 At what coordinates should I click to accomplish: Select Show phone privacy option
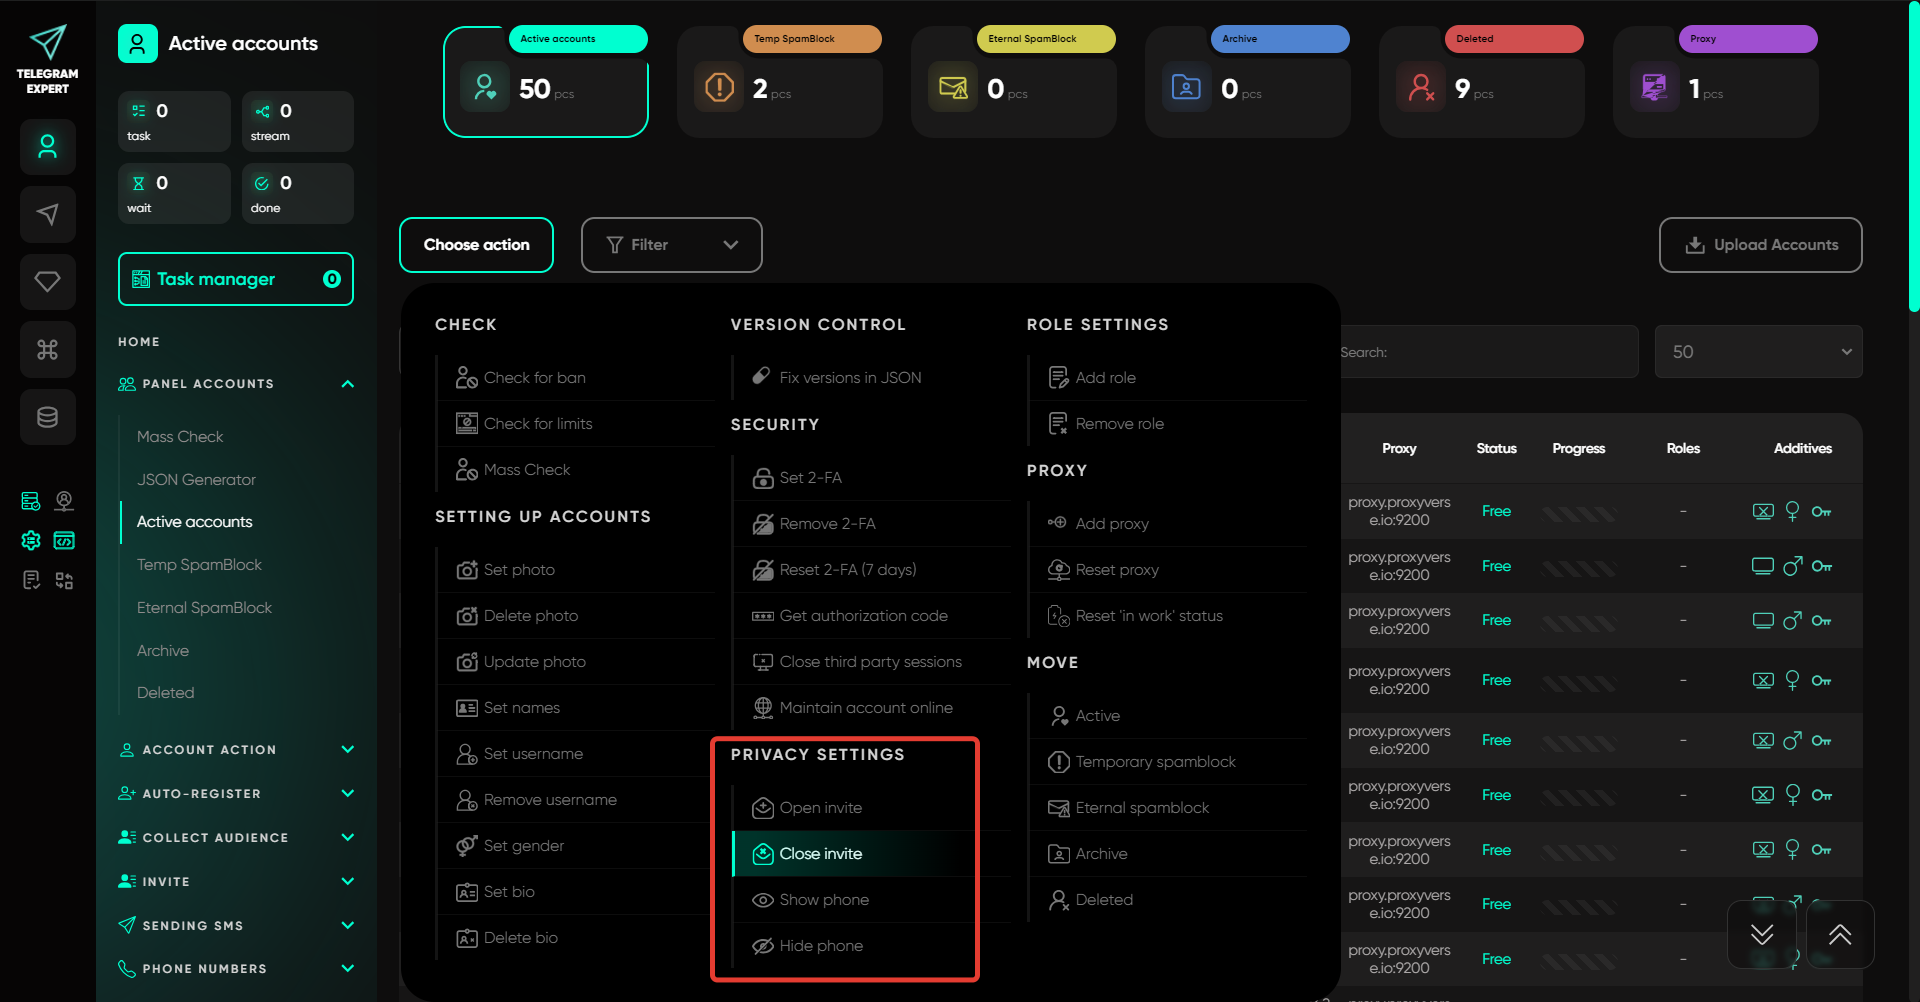(x=824, y=900)
